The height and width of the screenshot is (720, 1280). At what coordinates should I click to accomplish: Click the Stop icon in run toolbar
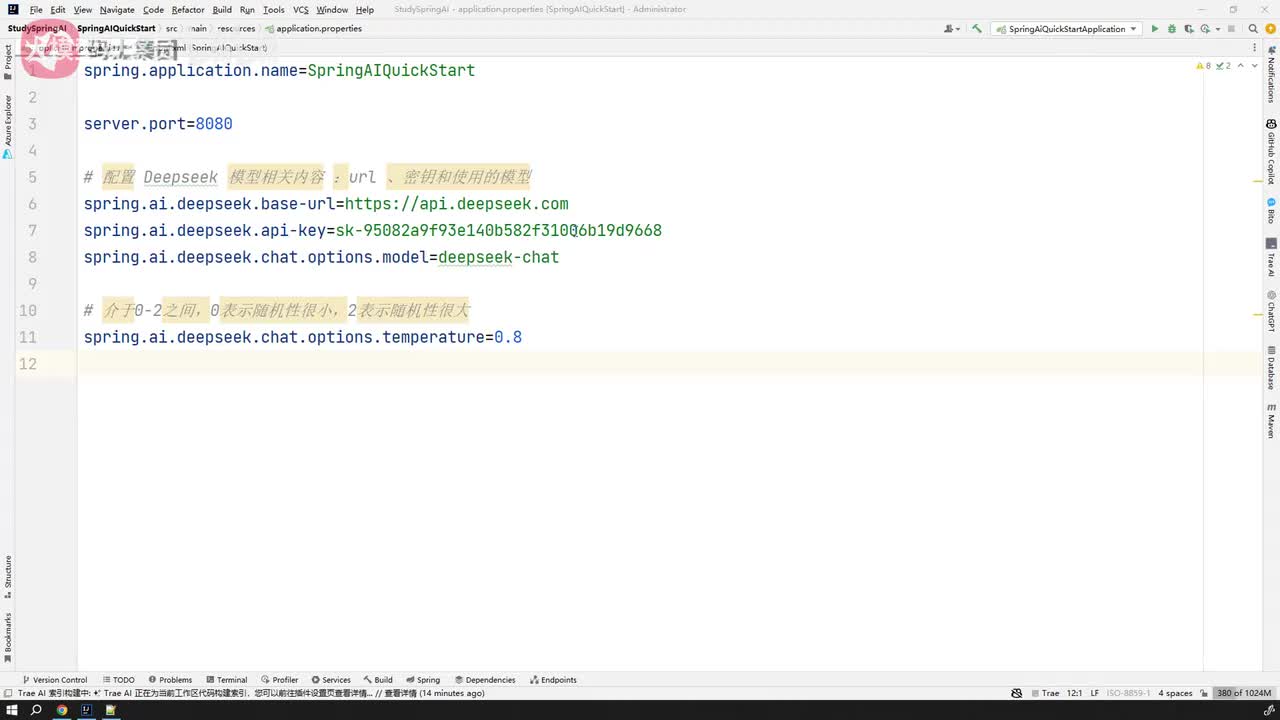pos(1229,29)
